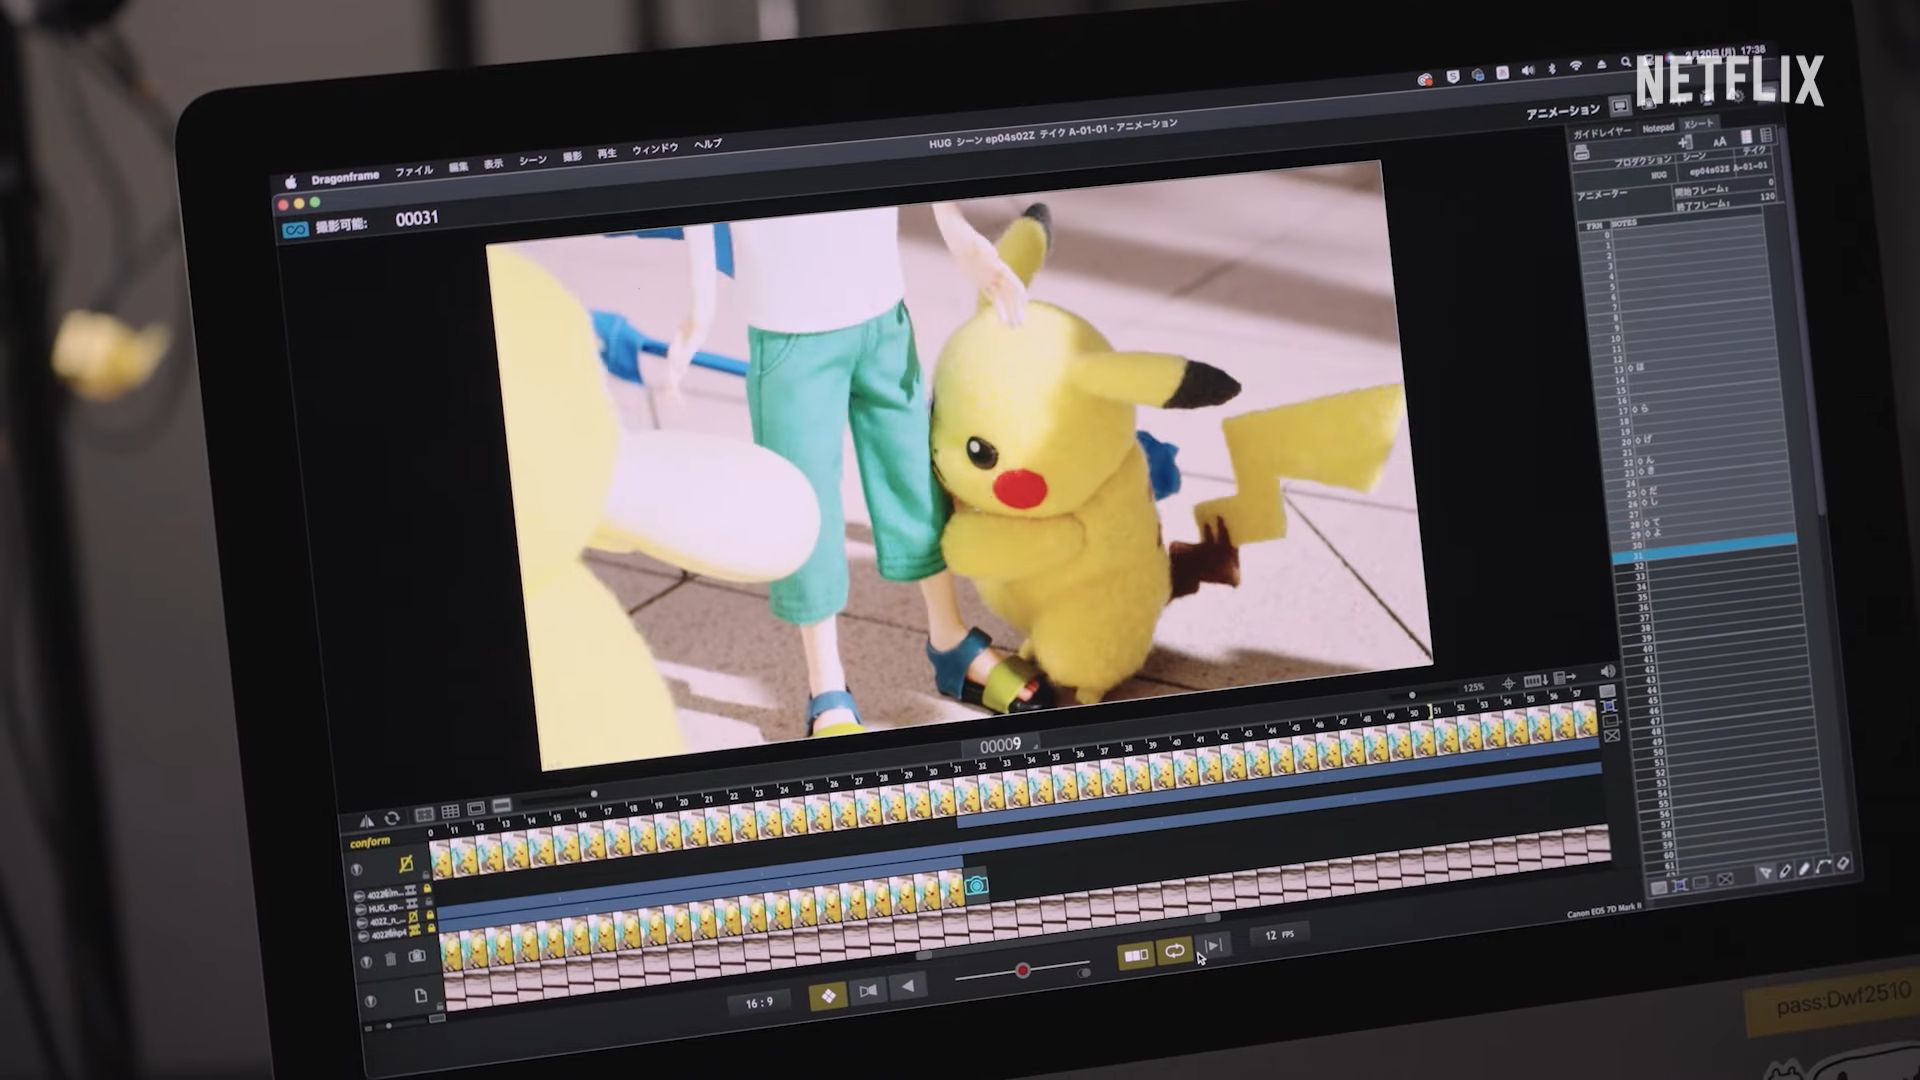Viewport: 1920px width, 1080px height.
Task: Click the play backward arrow button
Action: click(x=908, y=986)
